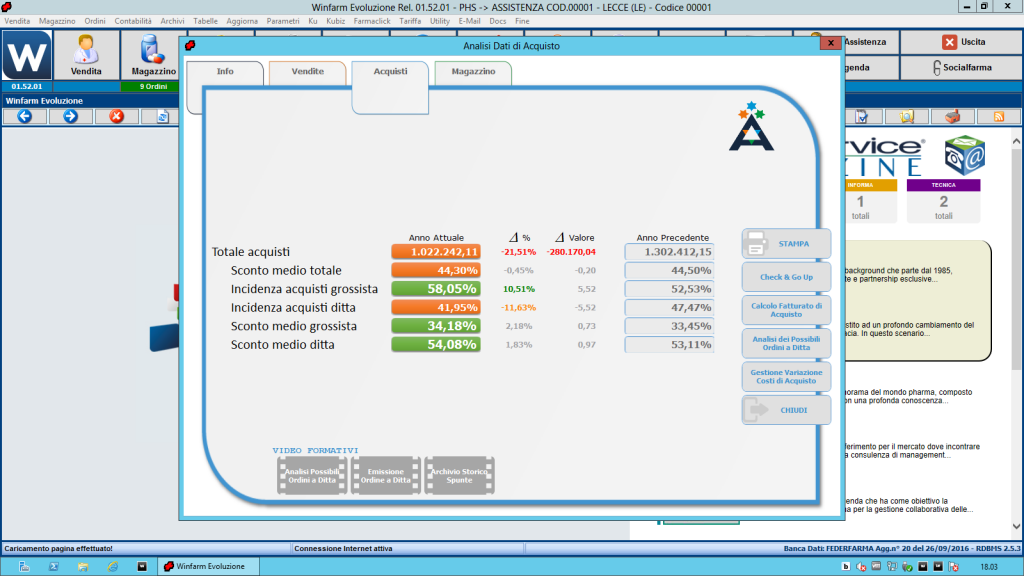Open the Farmaclick menu
The height and width of the screenshot is (576, 1024).
[x=372, y=21]
